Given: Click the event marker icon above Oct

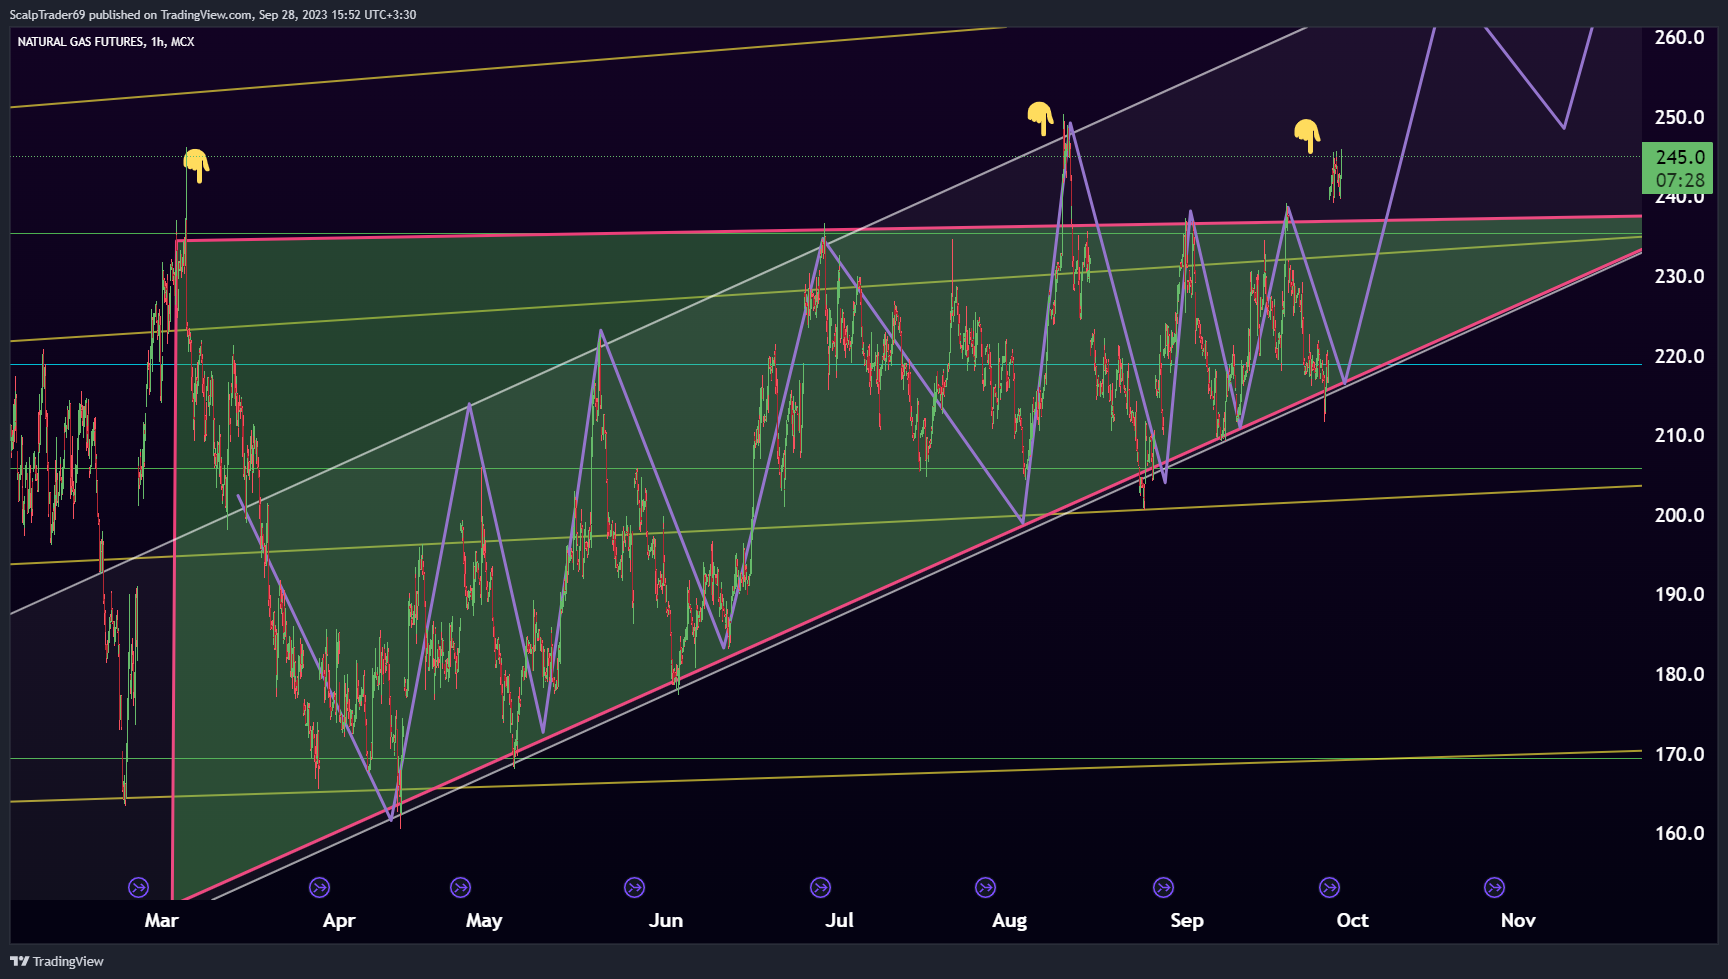Looking at the screenshot, I should [x=1329, y=887].
